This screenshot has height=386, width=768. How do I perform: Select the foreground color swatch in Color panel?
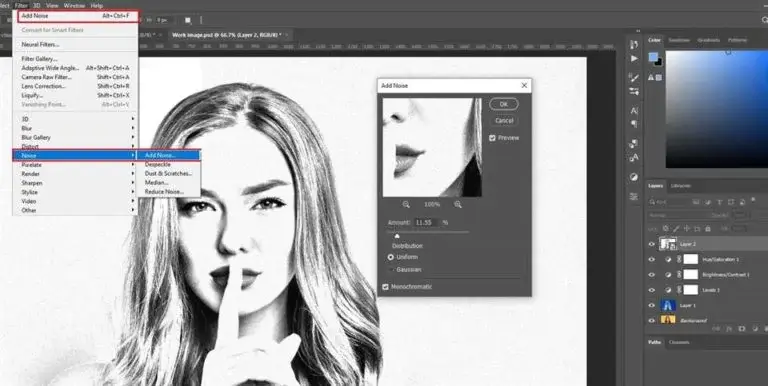(653, 57)
